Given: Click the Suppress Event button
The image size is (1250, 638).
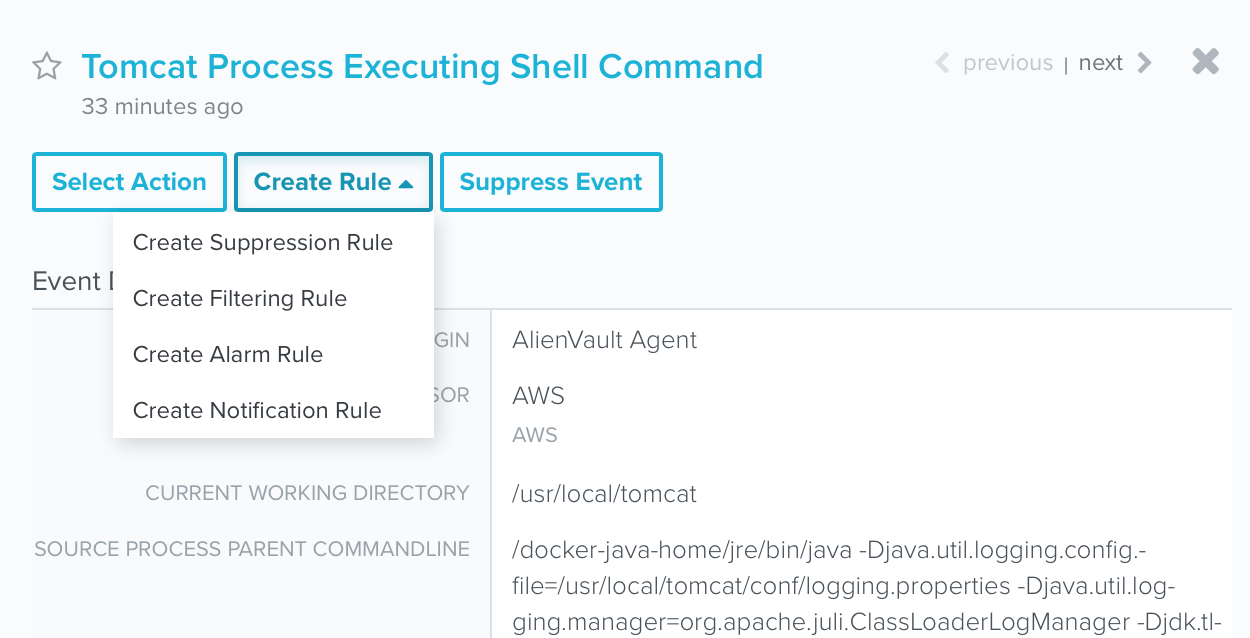Looking at the screenshot, I should click(x=551, y=182).
